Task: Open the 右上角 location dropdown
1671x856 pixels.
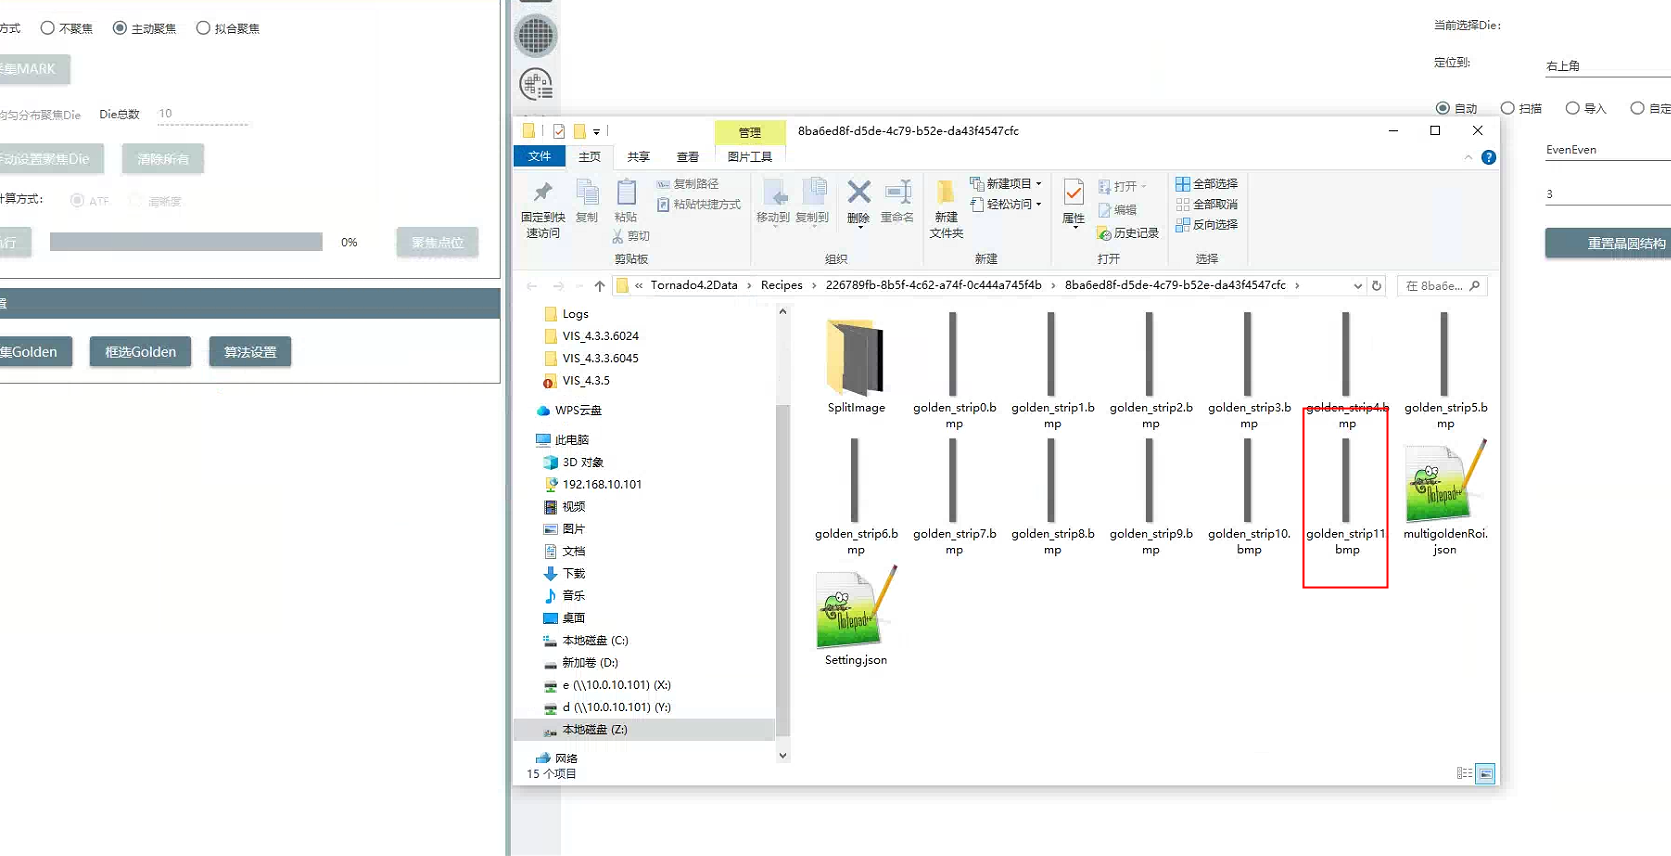Action: (x=1608, y=66)
